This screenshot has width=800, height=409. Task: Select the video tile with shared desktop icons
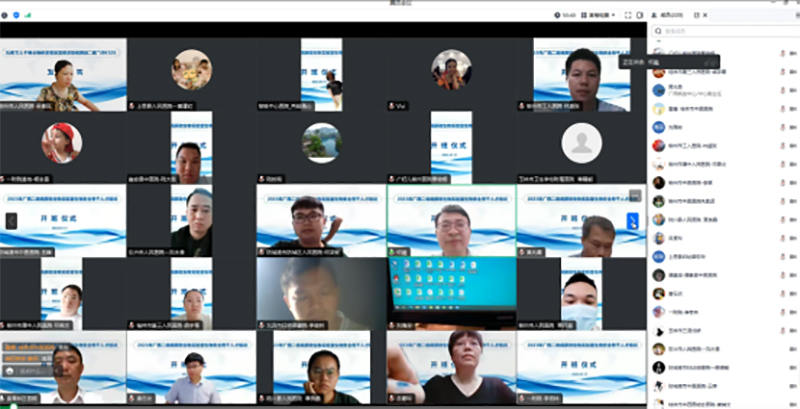coord(451,292)
